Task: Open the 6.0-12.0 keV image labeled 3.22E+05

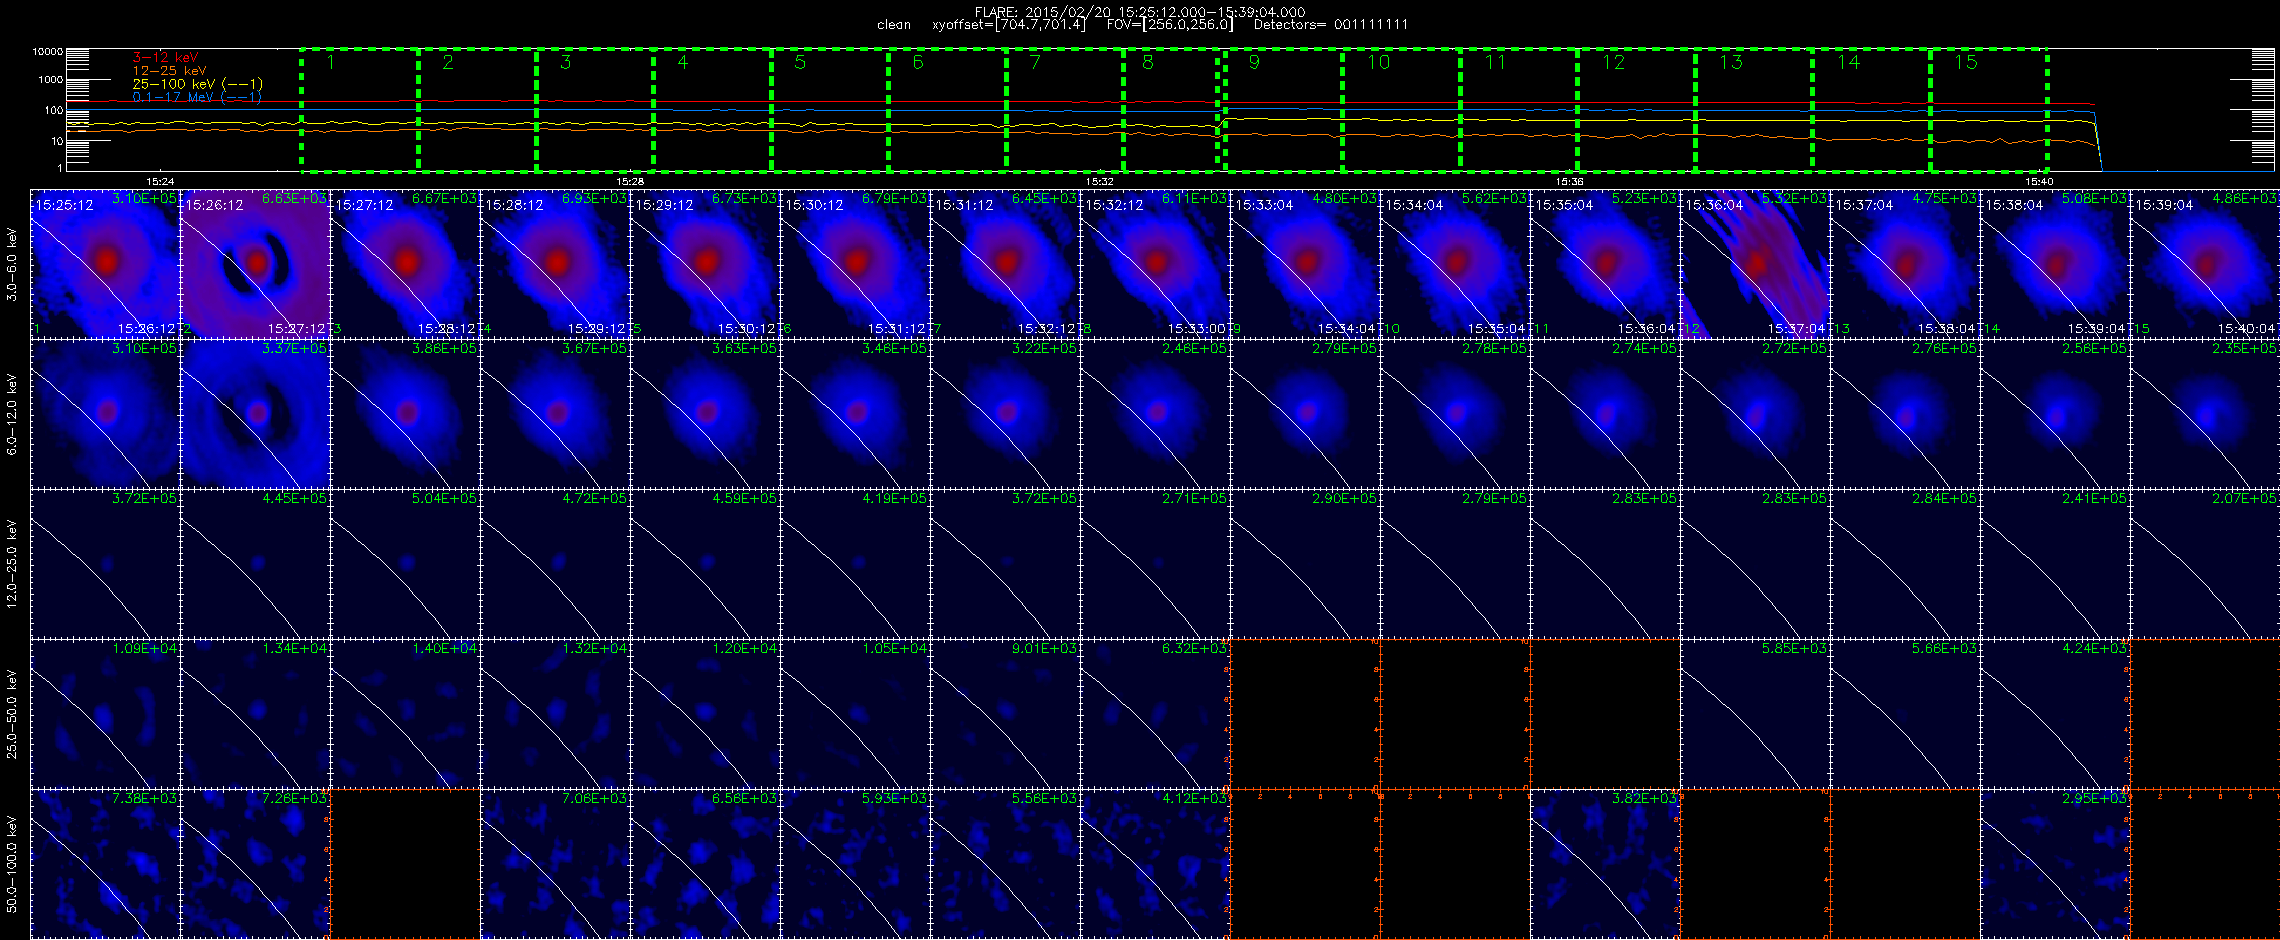Action: [1005, 414]
